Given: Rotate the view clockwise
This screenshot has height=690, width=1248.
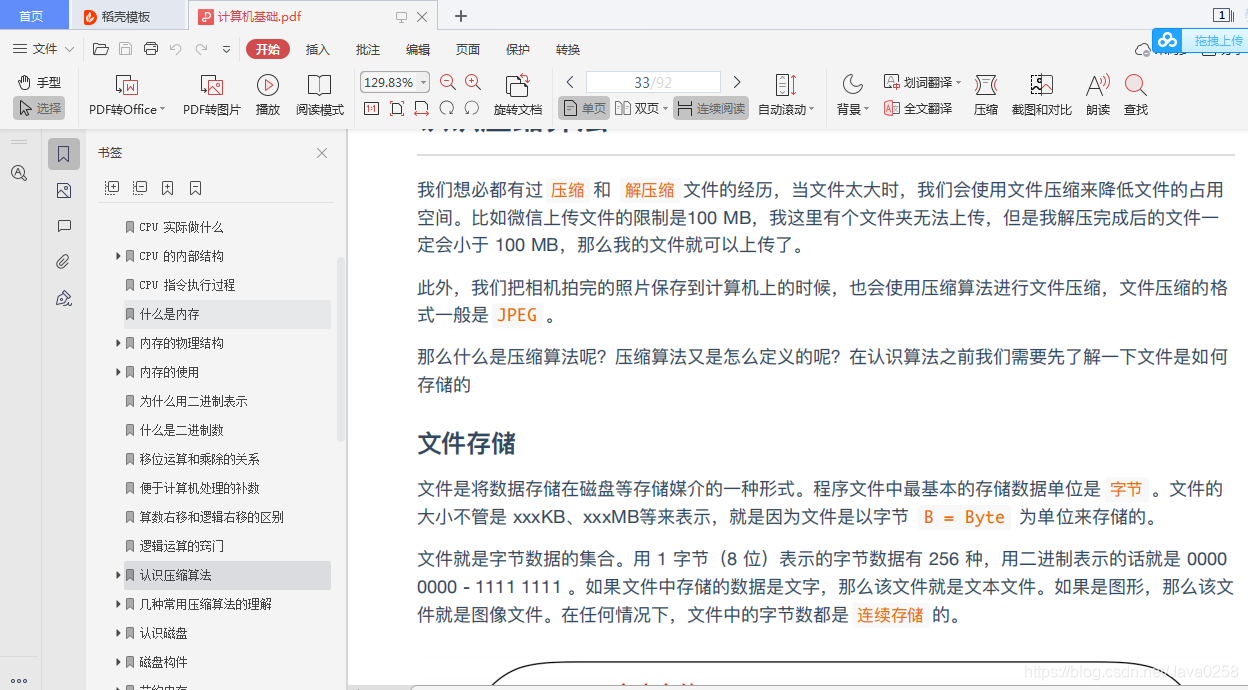Looking at the screenshot, I should [x=447, y=108].
